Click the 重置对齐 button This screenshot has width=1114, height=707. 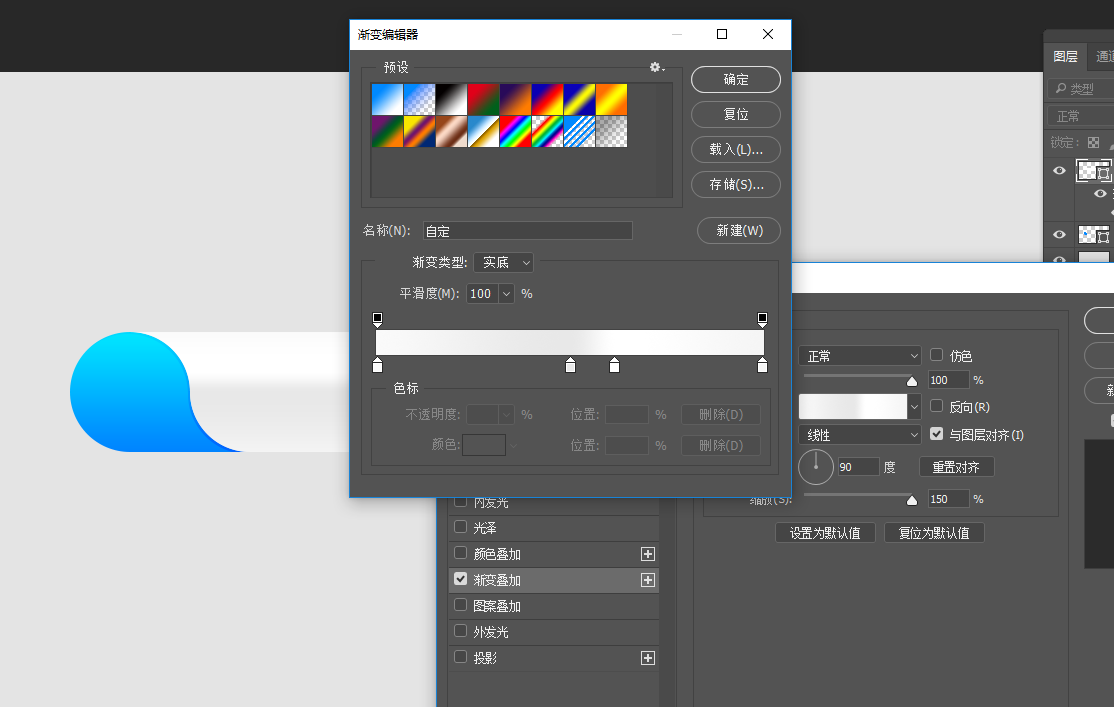(956, 467)
